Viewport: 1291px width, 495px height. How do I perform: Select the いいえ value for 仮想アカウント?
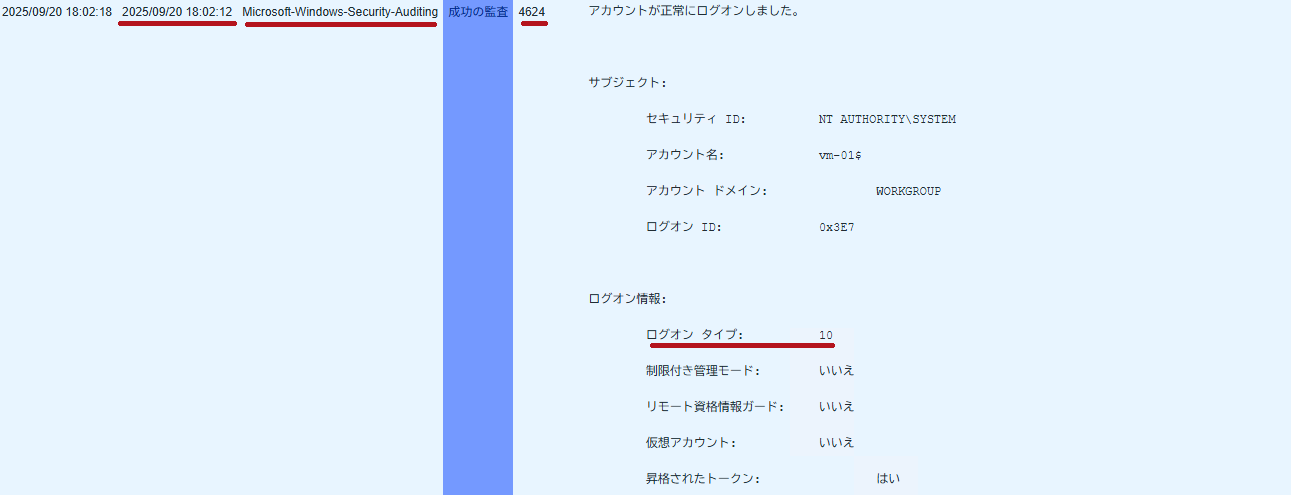coord(836,443)
